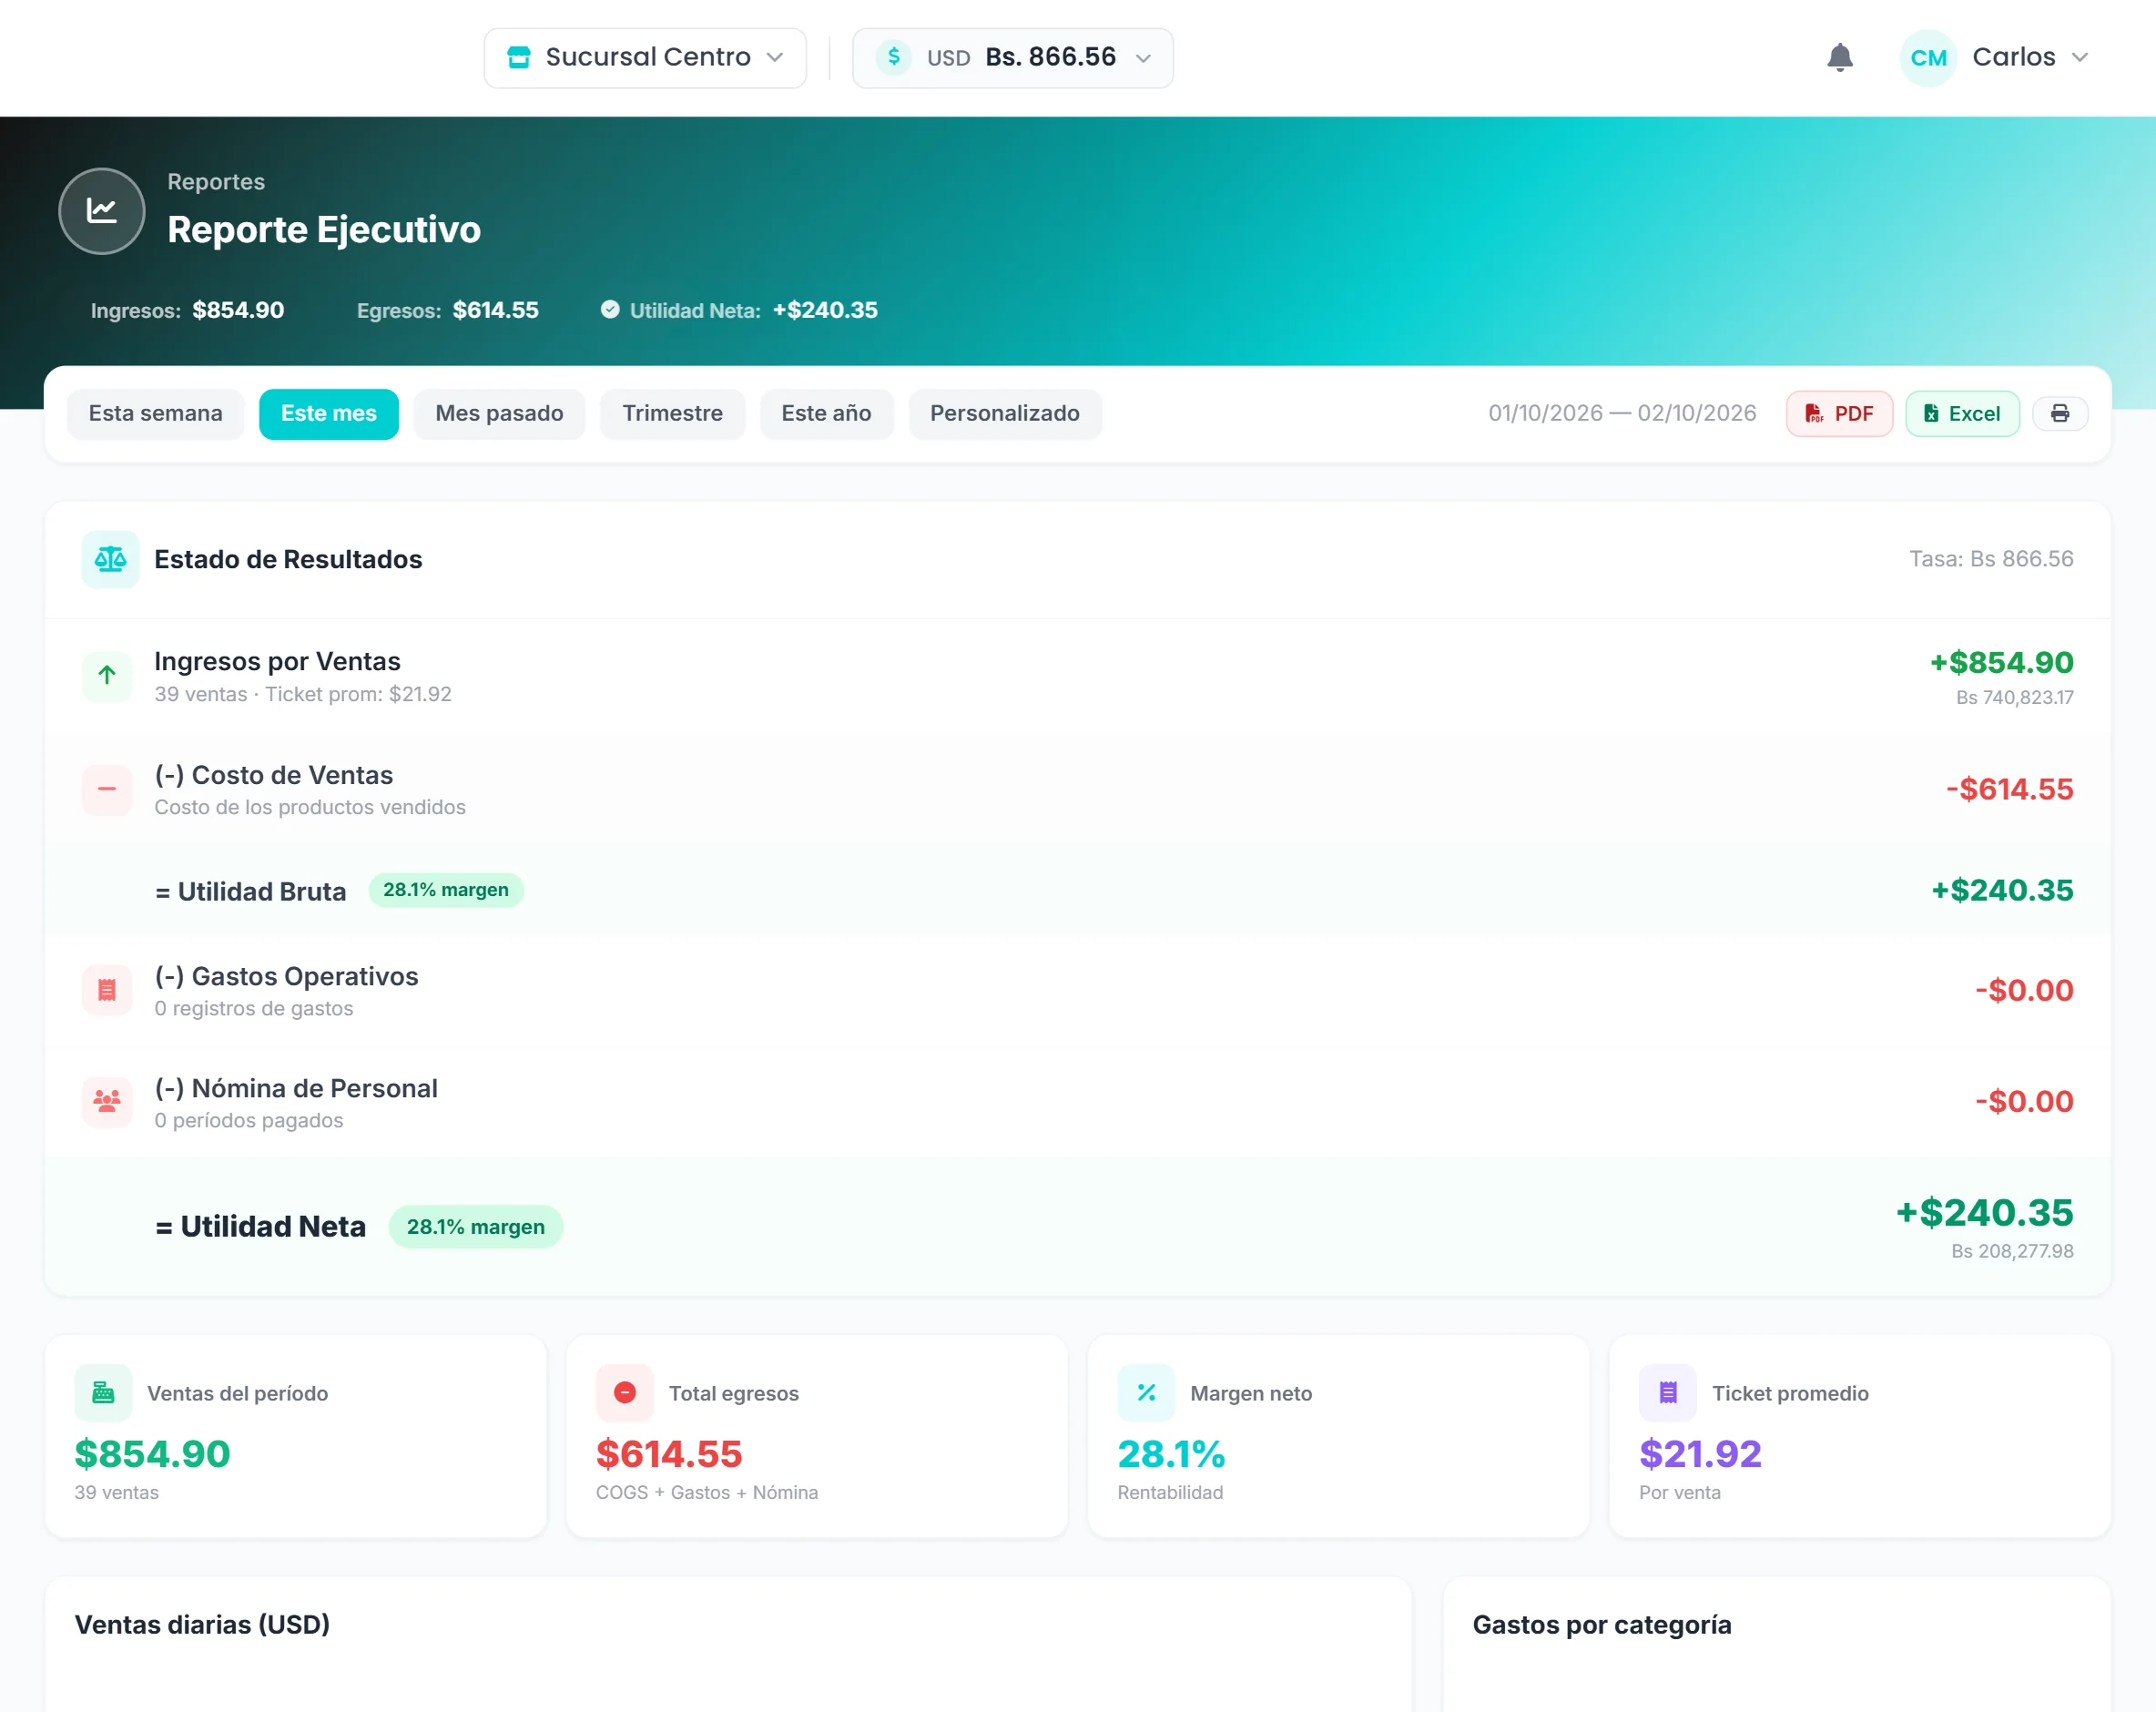Export the report to Excel
The image size is (2156, 1712).
tap(1962, 414)
